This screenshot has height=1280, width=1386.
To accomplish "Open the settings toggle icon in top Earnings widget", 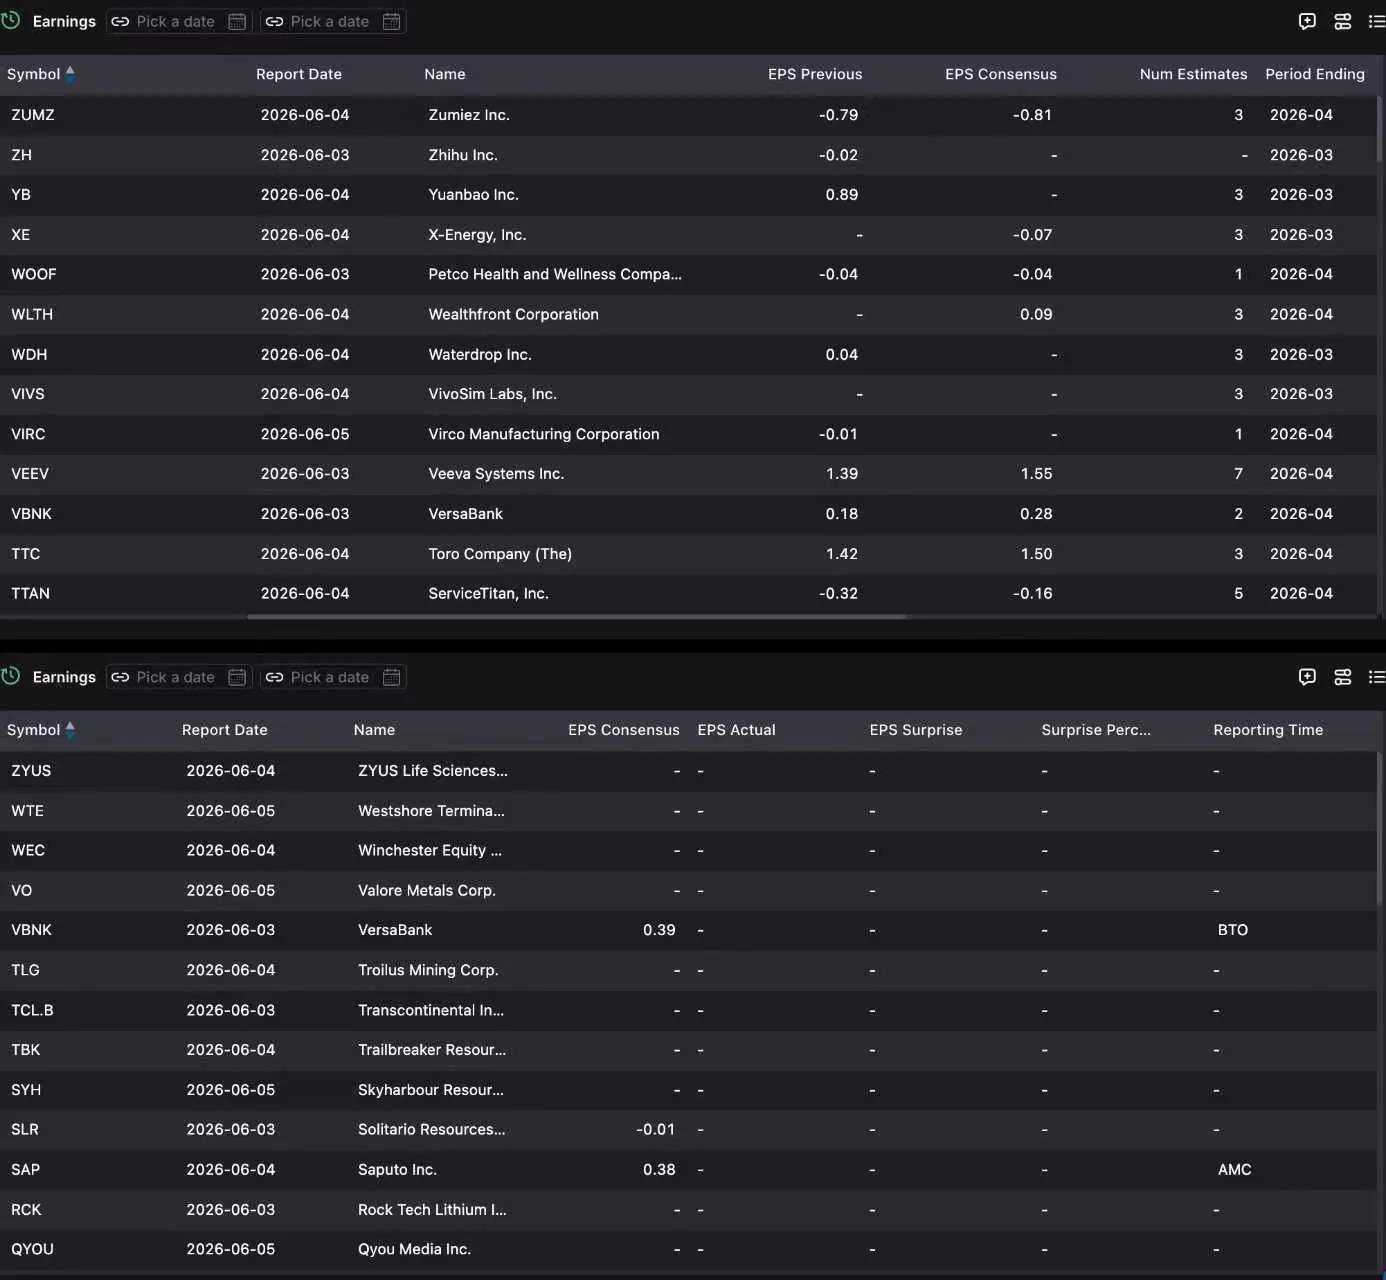I will coord(1343,21).
